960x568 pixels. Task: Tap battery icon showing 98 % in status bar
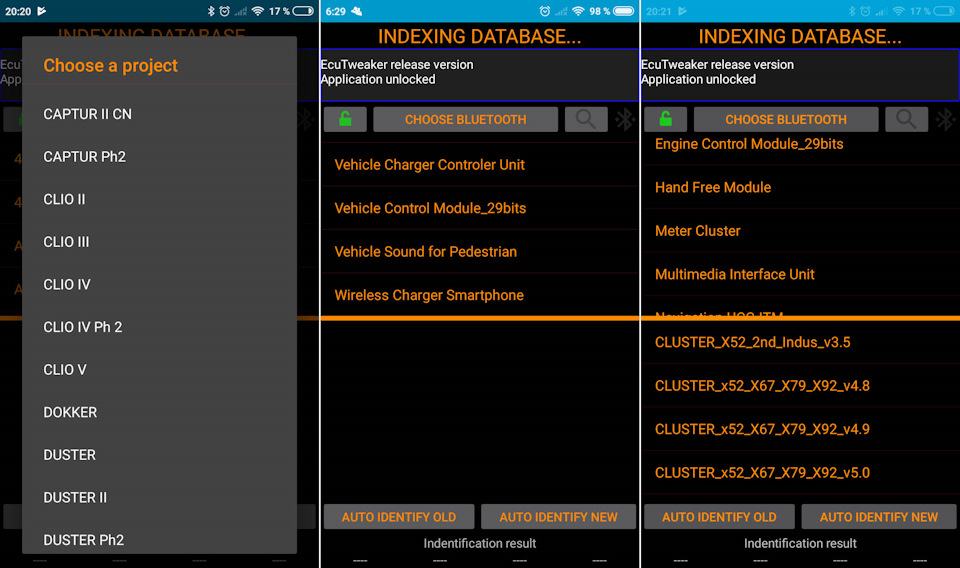pos(624,11)
